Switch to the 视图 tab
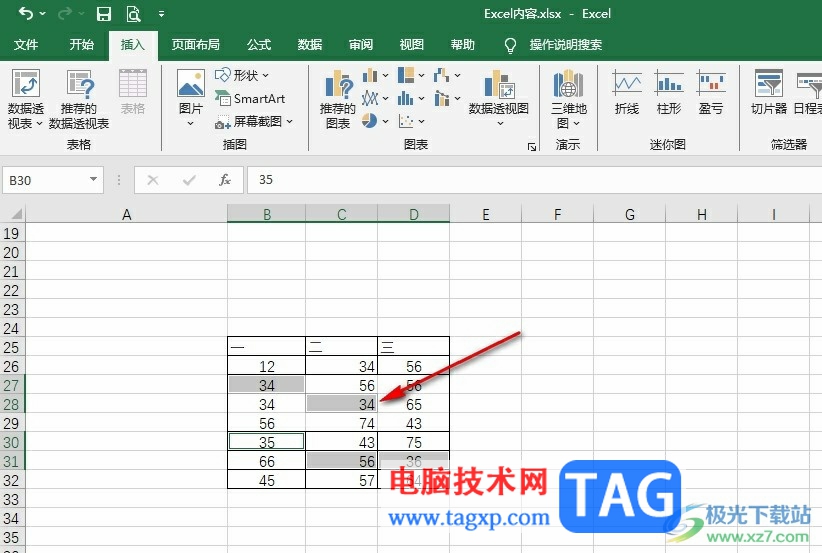Viewport: 822px width, 553px height. (412, 45)
